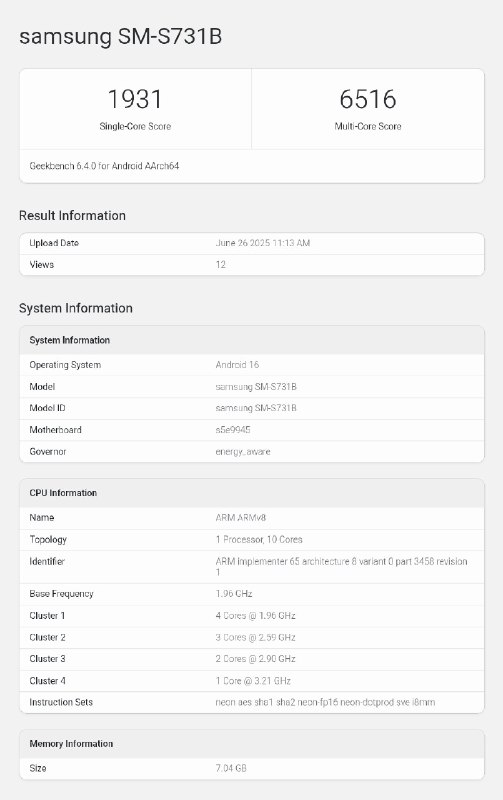Viewport: 503px width, 800px height.
Task: Select Cluster 4 value 1 Core @ 3.21 GHz
Action: 253,681
